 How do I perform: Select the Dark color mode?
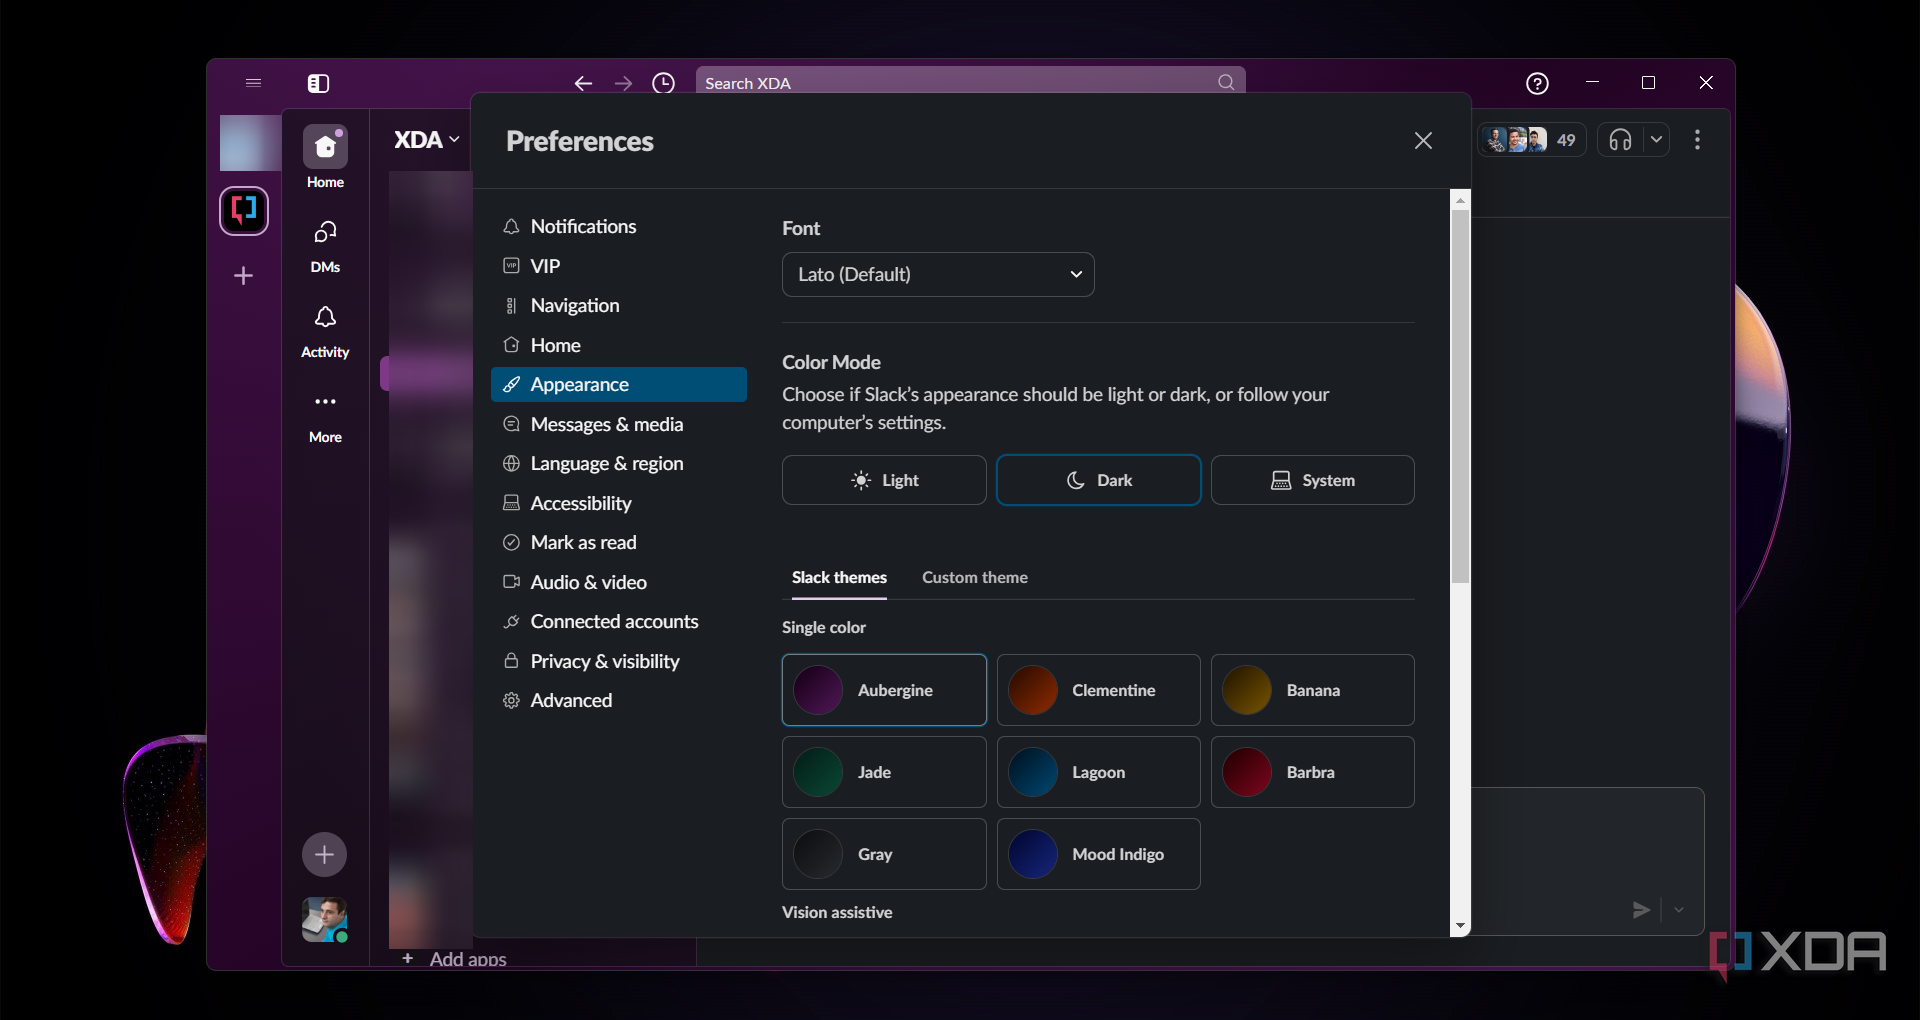[1098, 480]
